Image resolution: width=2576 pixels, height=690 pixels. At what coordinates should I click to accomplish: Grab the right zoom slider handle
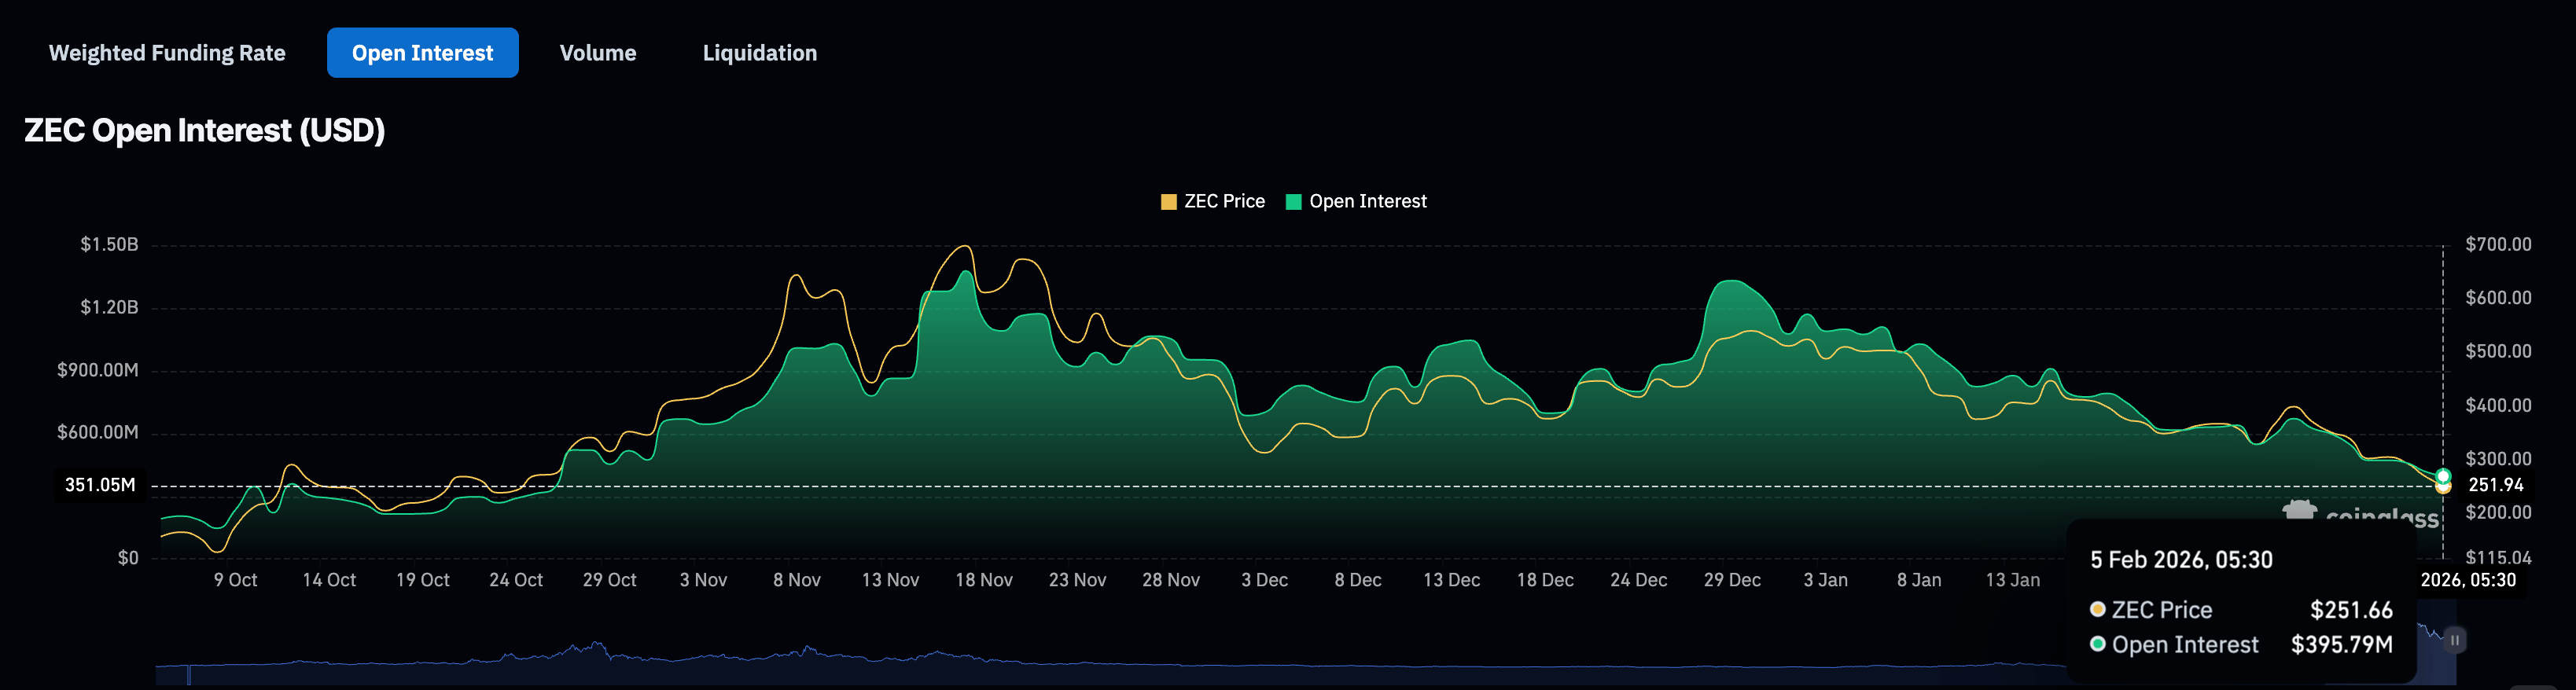tap(2455, 640)
